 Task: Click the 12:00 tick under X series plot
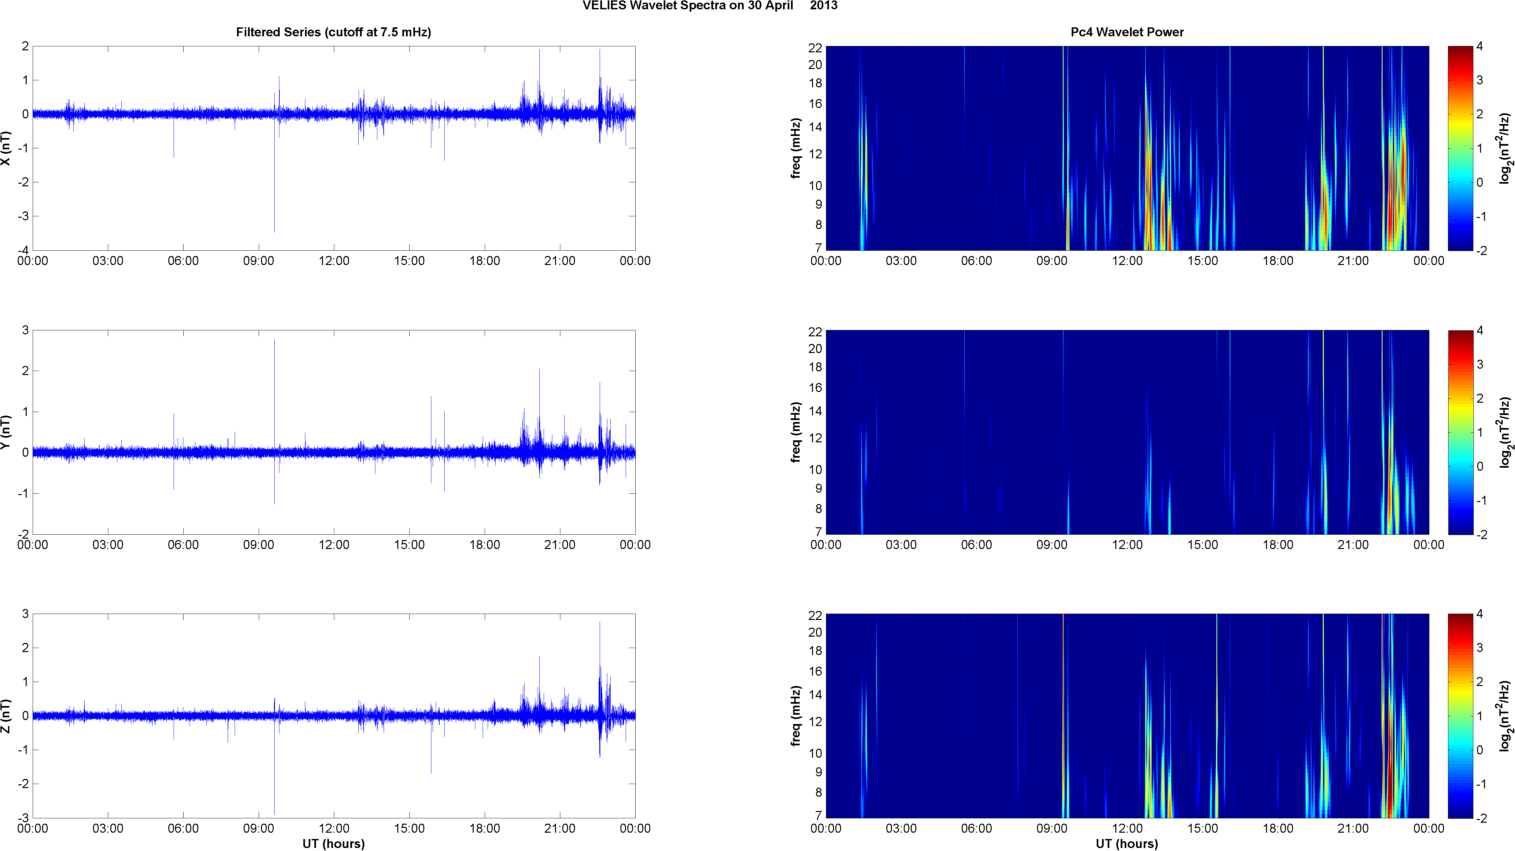tap(334, 261)
